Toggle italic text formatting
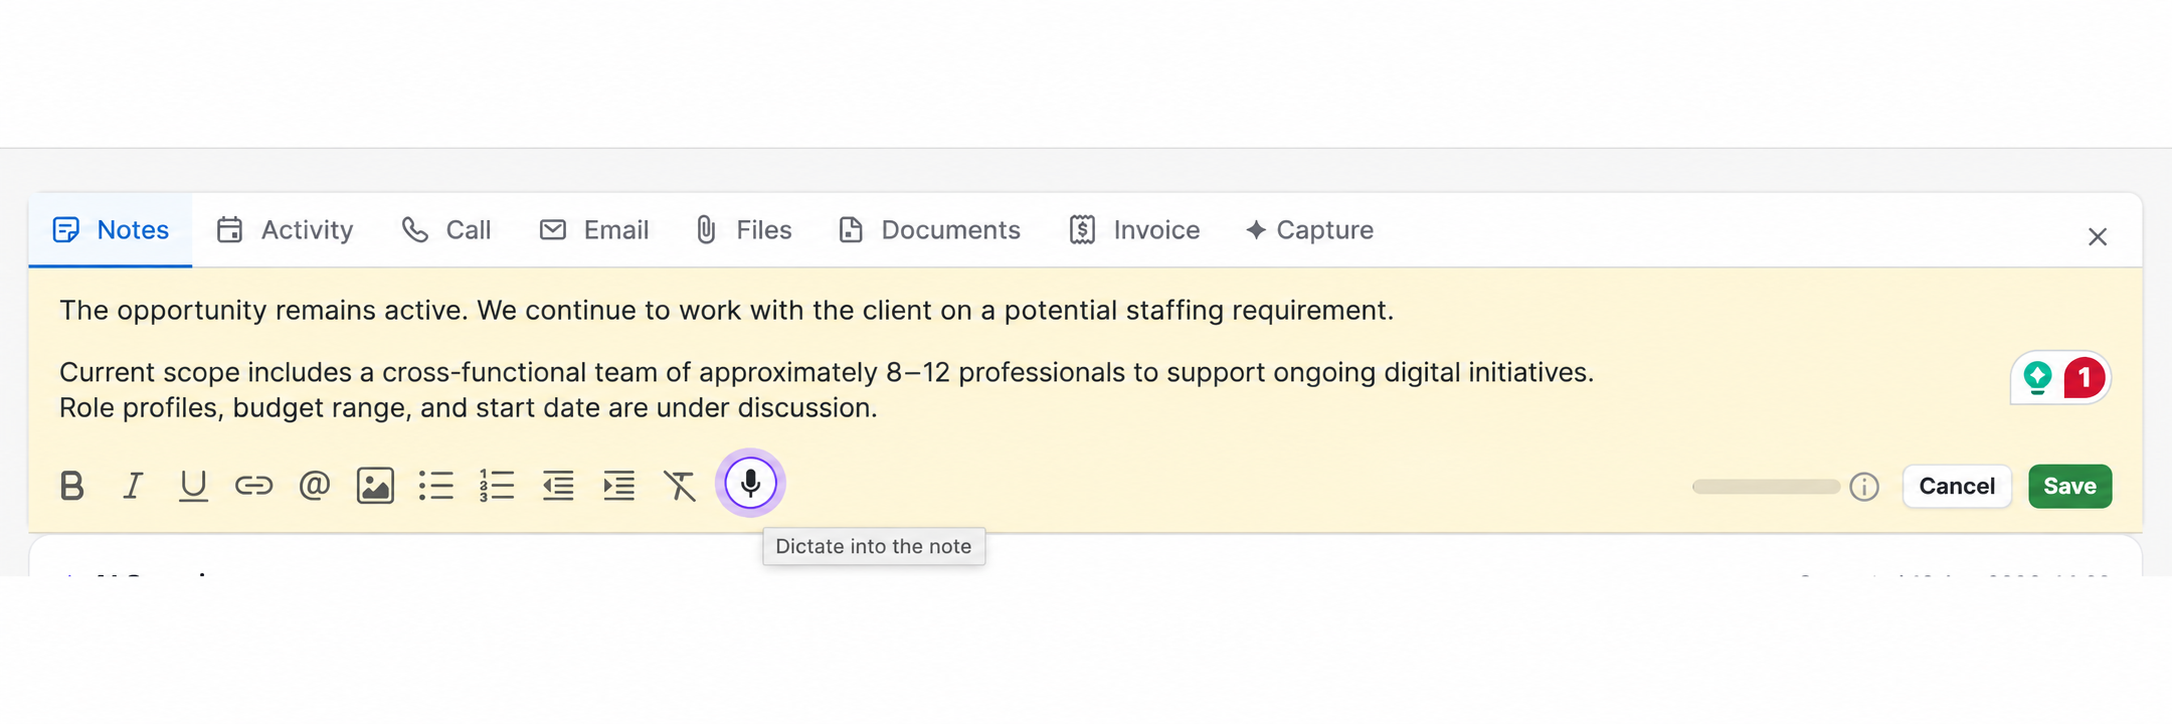2172x724 pixels. 133,486
